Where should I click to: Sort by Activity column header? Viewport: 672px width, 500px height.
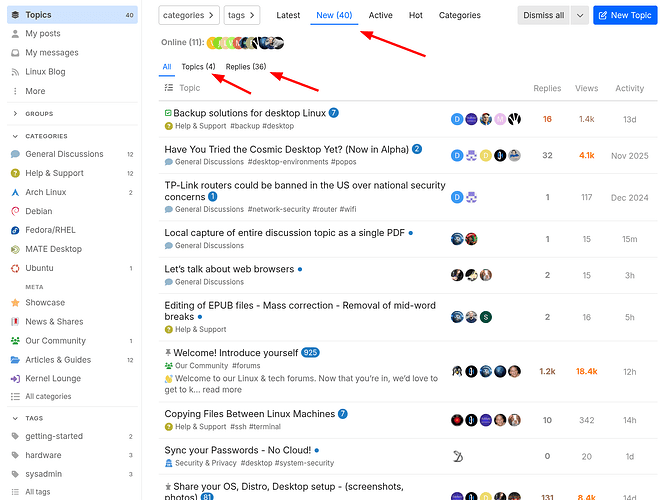click(630, 88)
